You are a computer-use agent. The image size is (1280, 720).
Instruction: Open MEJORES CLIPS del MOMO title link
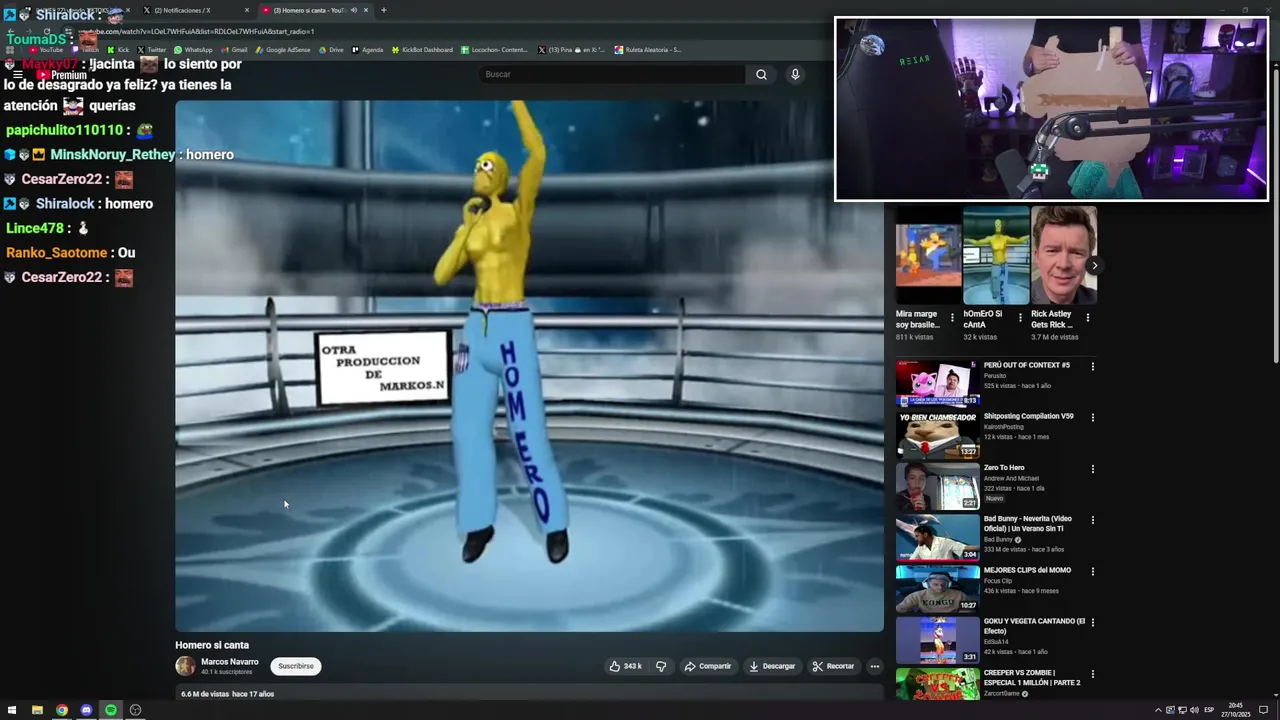pos(1027,570)
